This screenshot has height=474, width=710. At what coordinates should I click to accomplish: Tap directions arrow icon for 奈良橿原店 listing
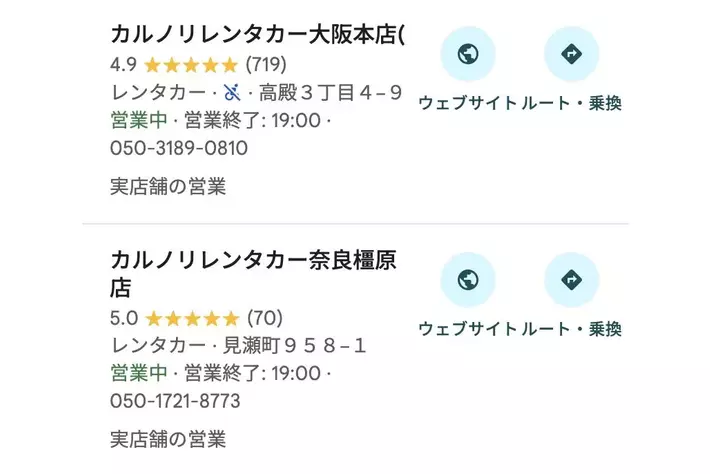(x=571, y=280)
